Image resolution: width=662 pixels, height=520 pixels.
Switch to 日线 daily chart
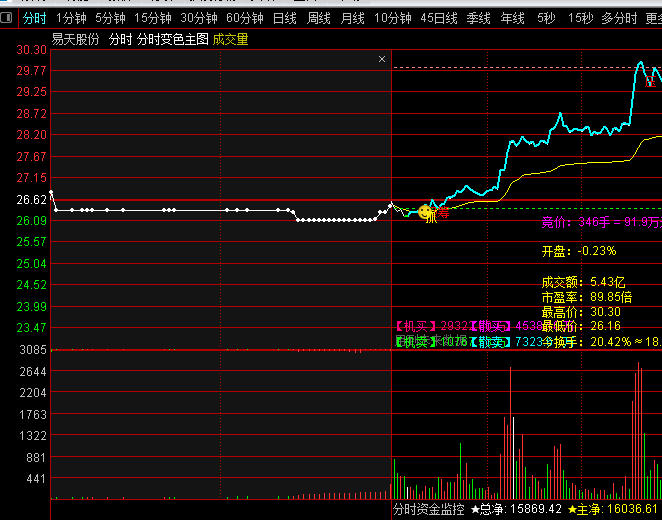click(285, 18)
